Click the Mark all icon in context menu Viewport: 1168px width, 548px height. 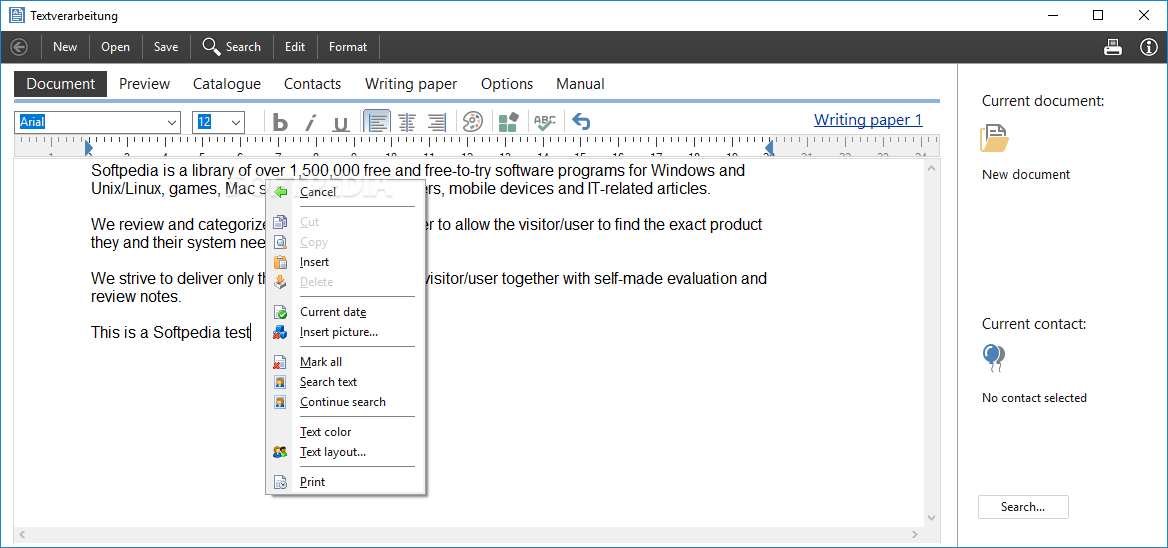(x=280, y=362)
